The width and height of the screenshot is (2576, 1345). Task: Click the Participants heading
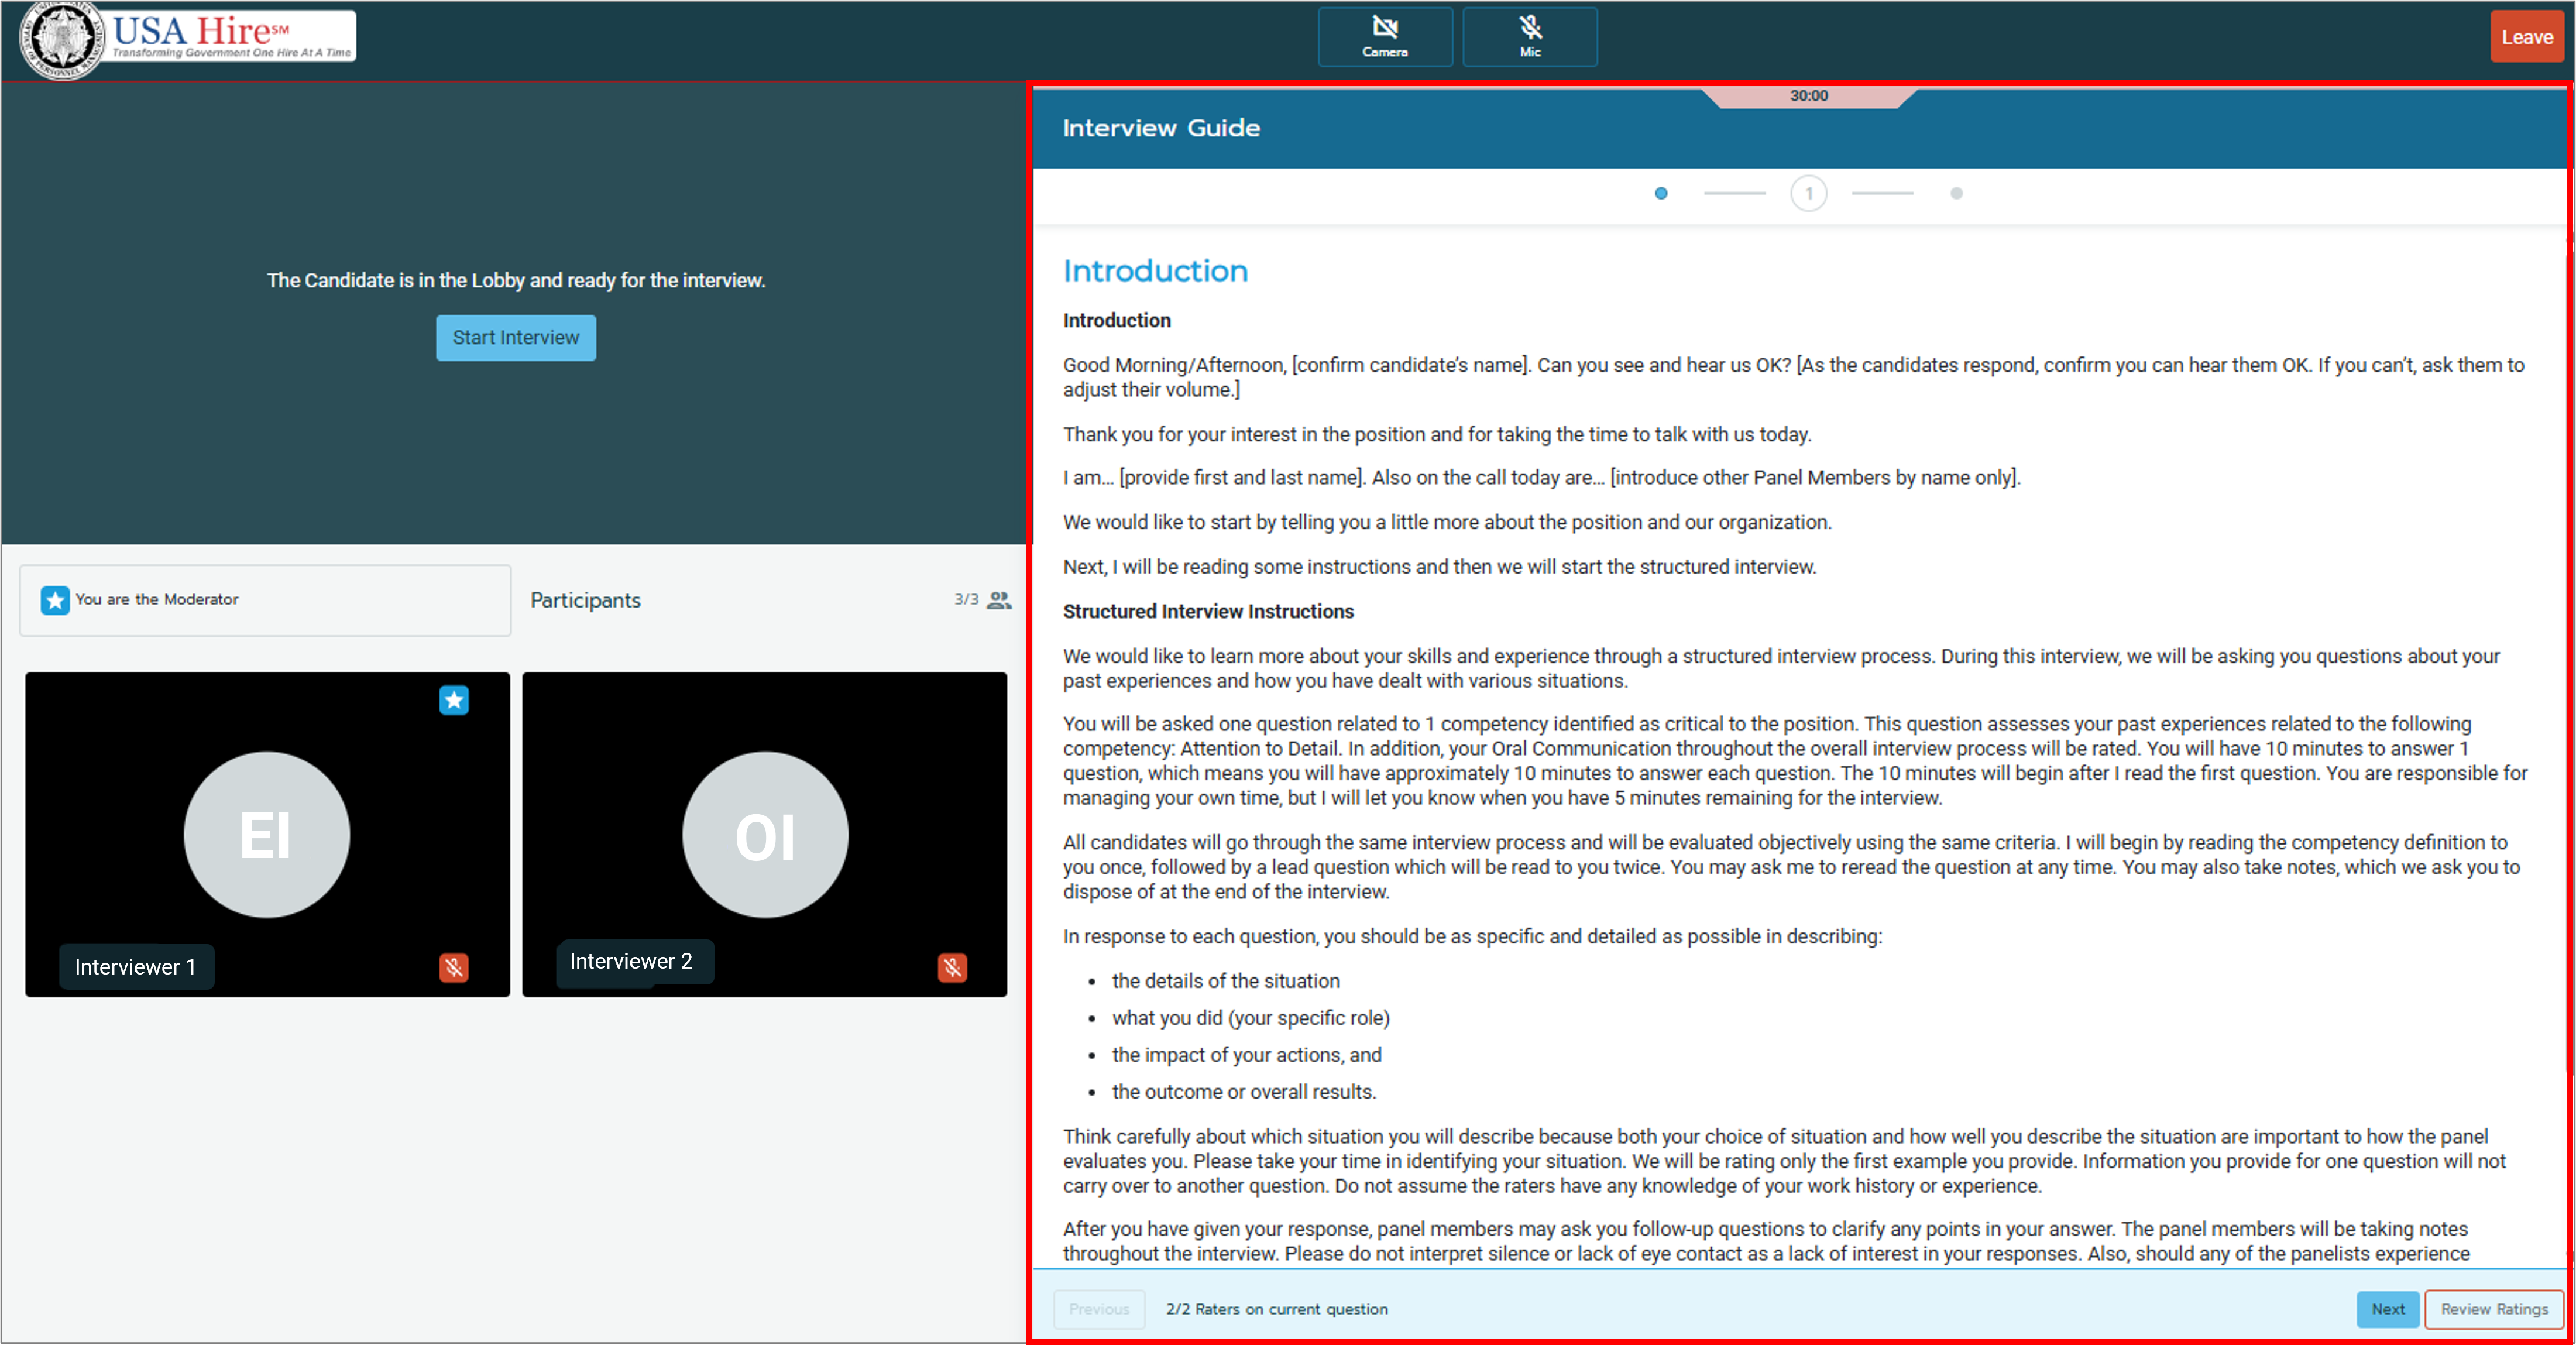(x=585, y=600)
